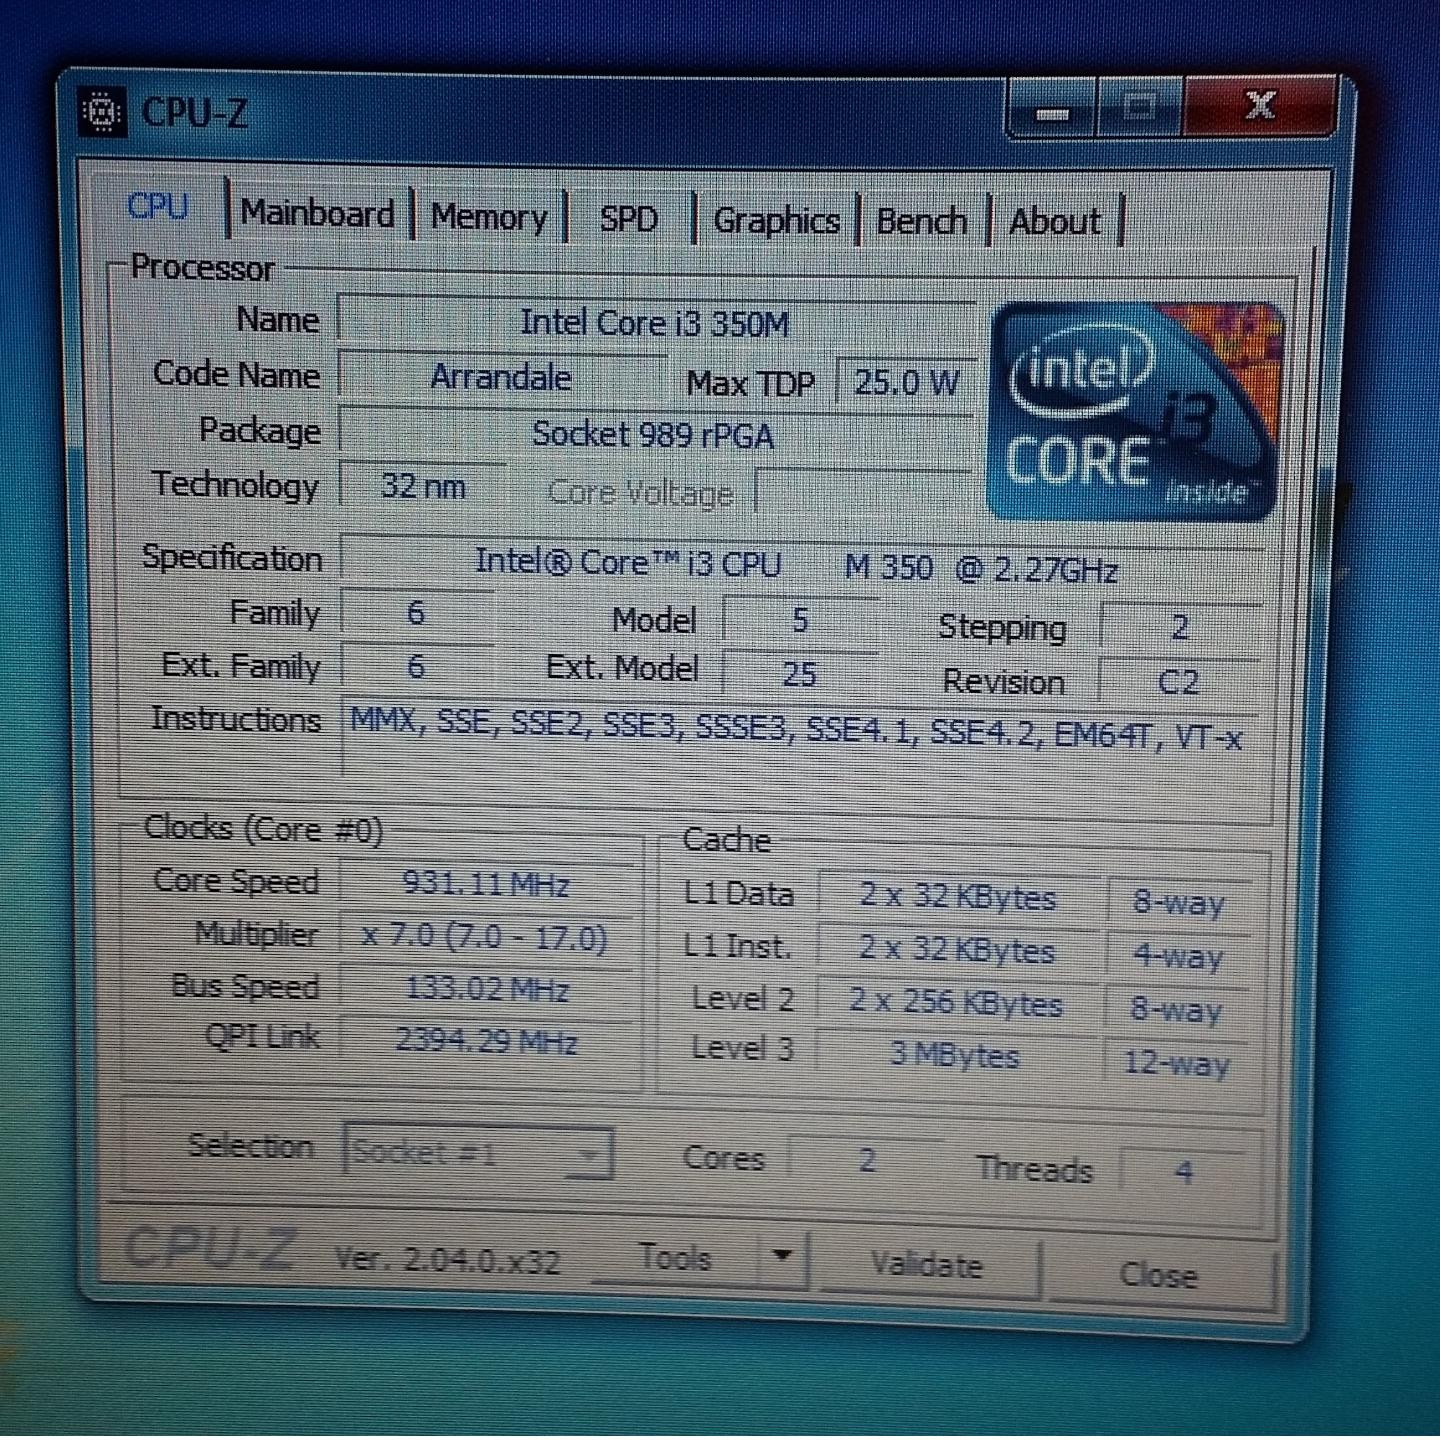Image resolution: width=1440 pixels, height=1440 pixels.
Task: Show the About tab
Action: click(1054, 221)
